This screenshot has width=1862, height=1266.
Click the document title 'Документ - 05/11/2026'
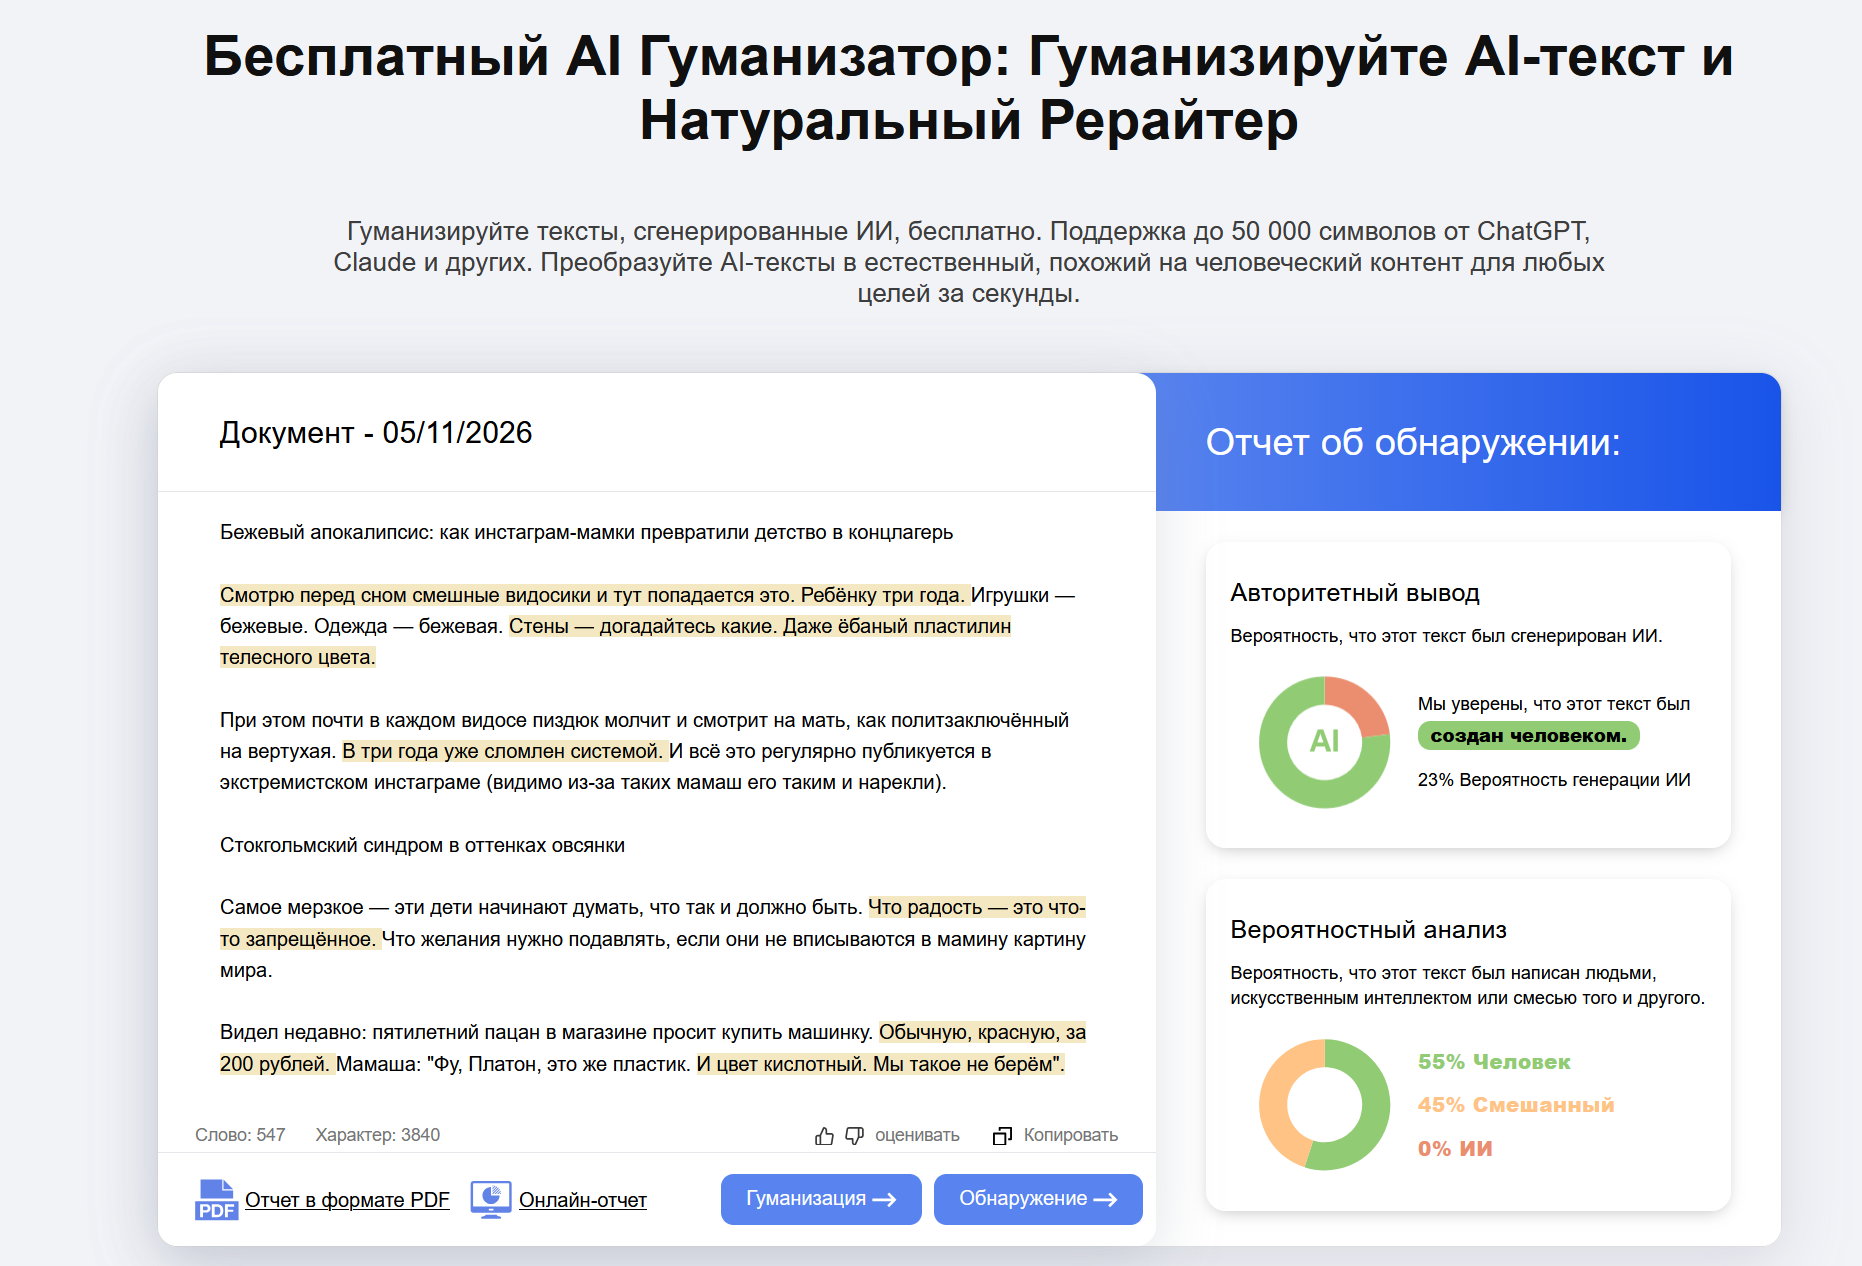point(376,432)
